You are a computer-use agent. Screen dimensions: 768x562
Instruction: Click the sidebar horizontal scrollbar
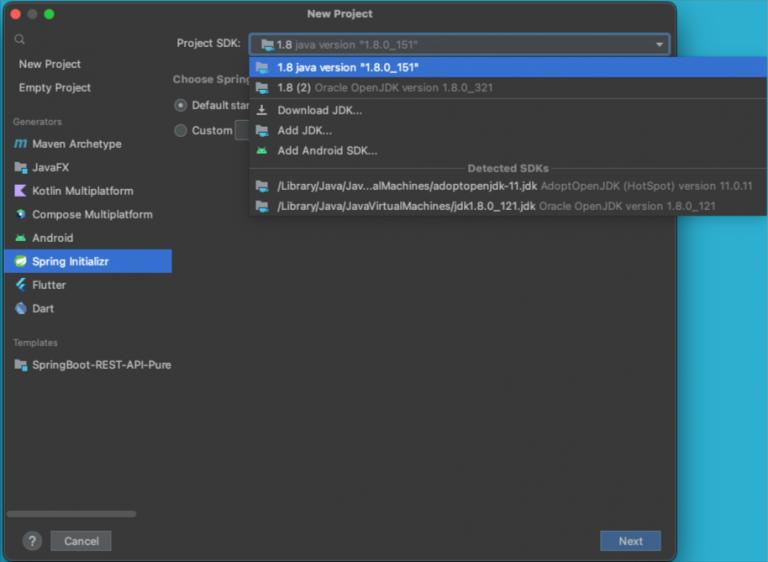(72, 514)
